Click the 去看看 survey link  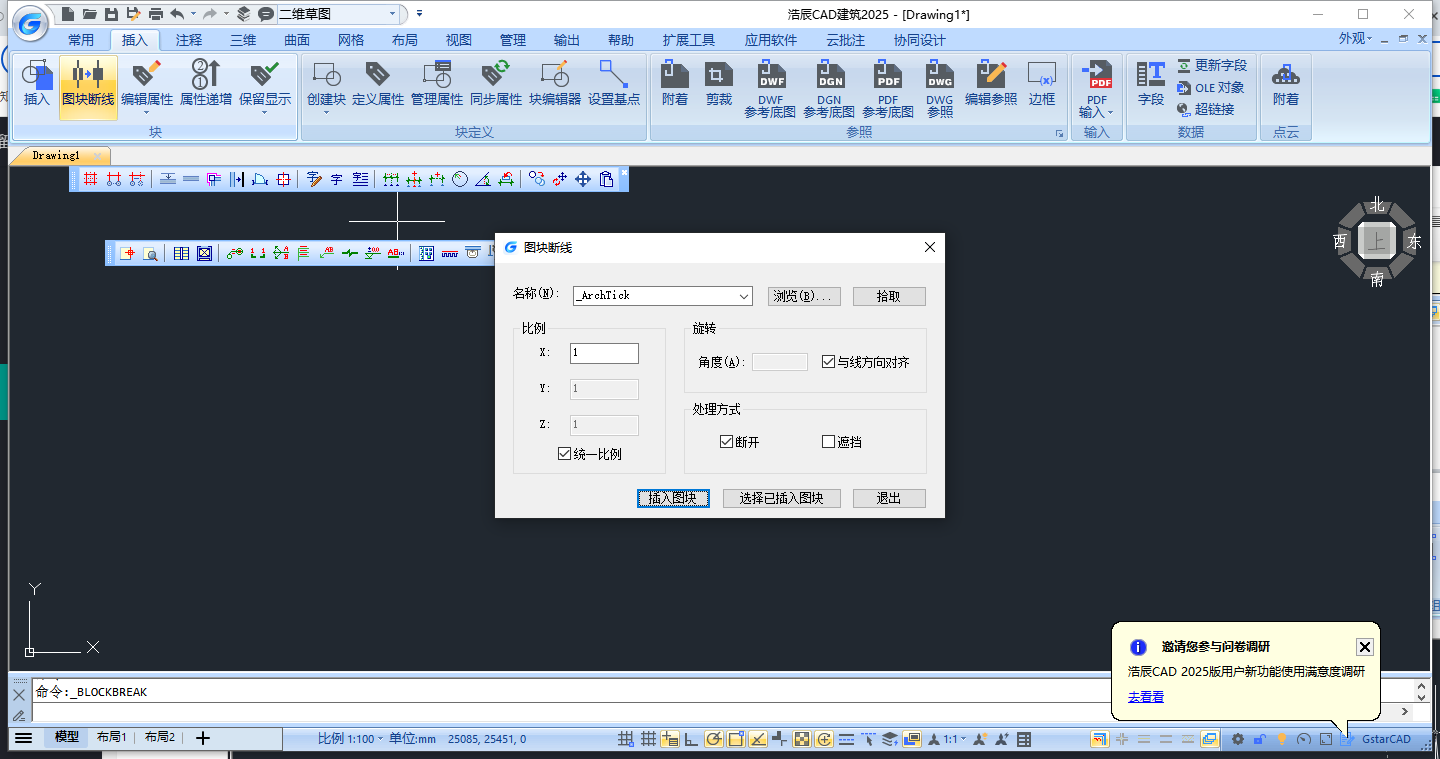[1146, 697]
